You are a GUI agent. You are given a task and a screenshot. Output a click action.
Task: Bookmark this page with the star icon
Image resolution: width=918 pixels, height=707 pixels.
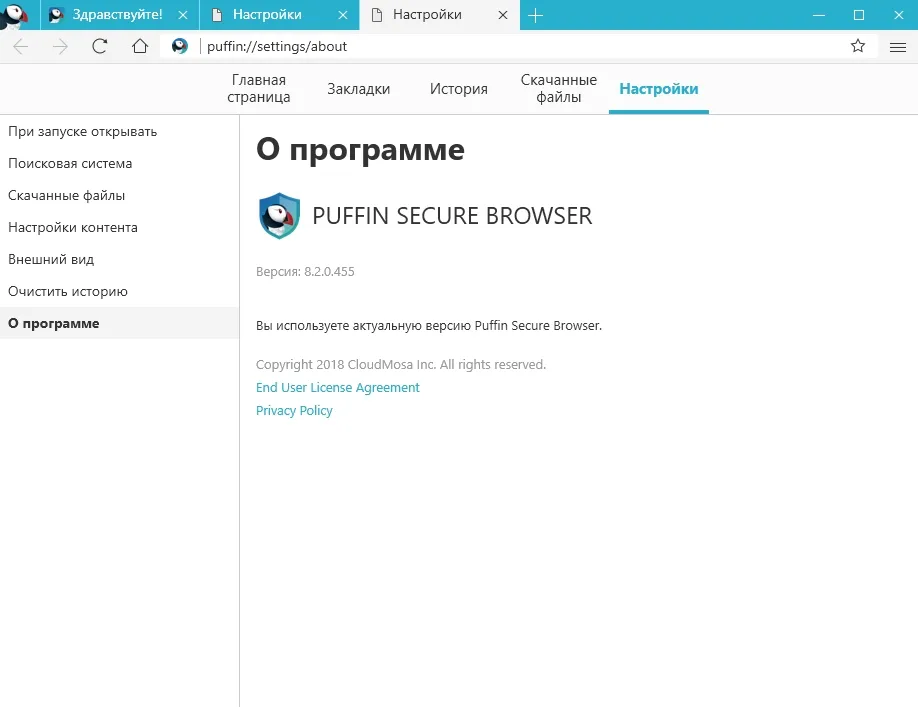pos(858,46)
